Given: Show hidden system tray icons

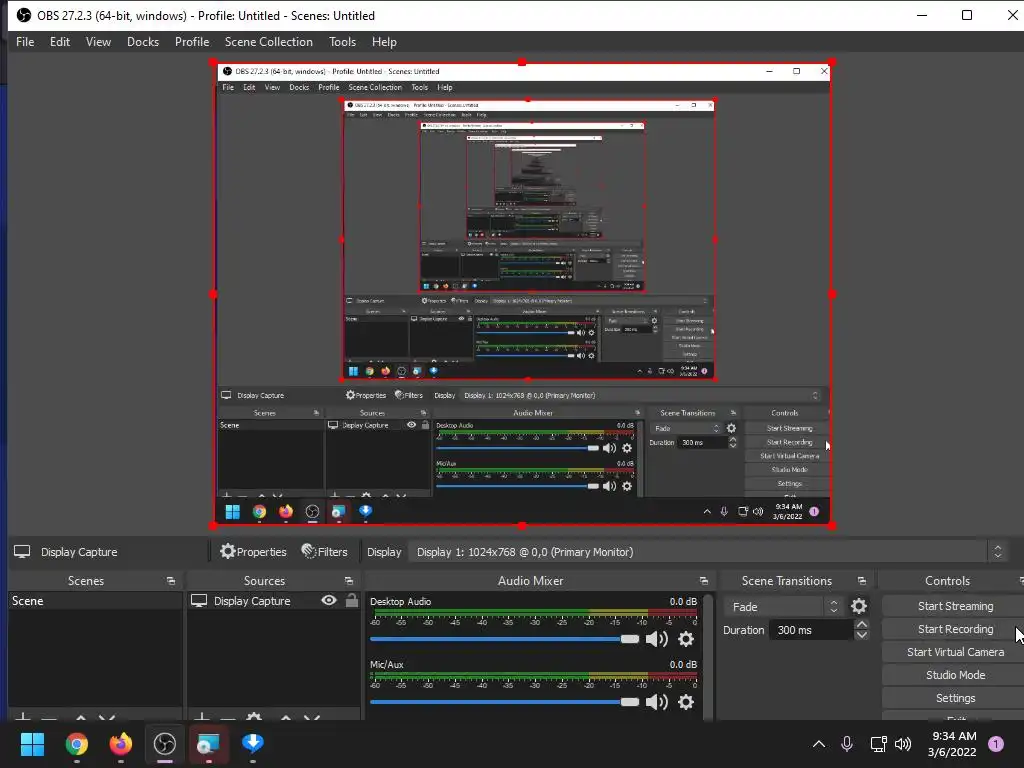Looking at the screenshot, I should [x=818, y=744].
